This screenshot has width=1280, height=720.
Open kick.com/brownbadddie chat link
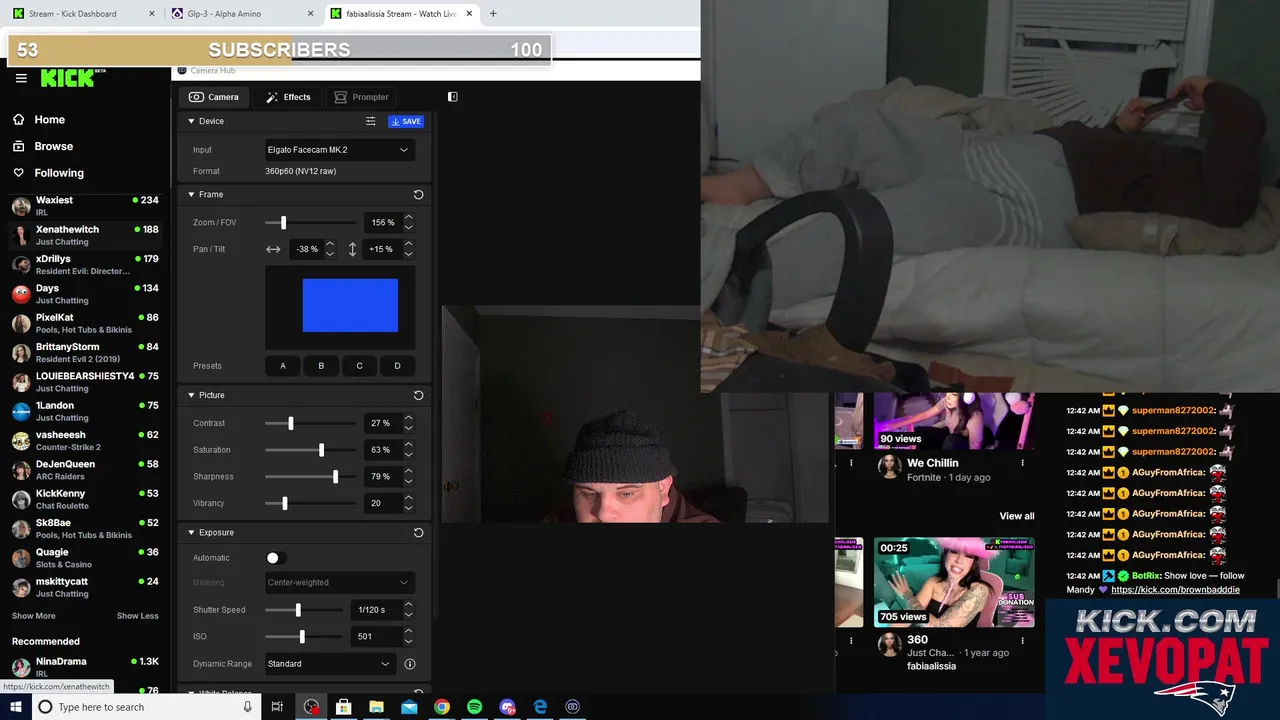click(x=1175, y=590)
